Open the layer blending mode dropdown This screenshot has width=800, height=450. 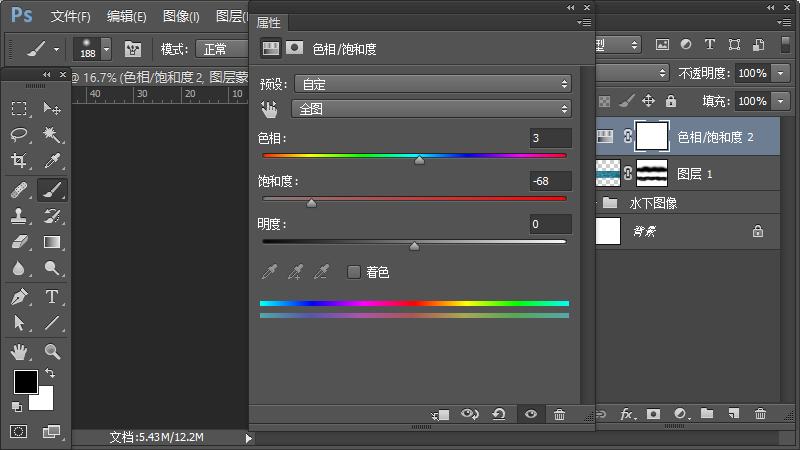point(632,73)
